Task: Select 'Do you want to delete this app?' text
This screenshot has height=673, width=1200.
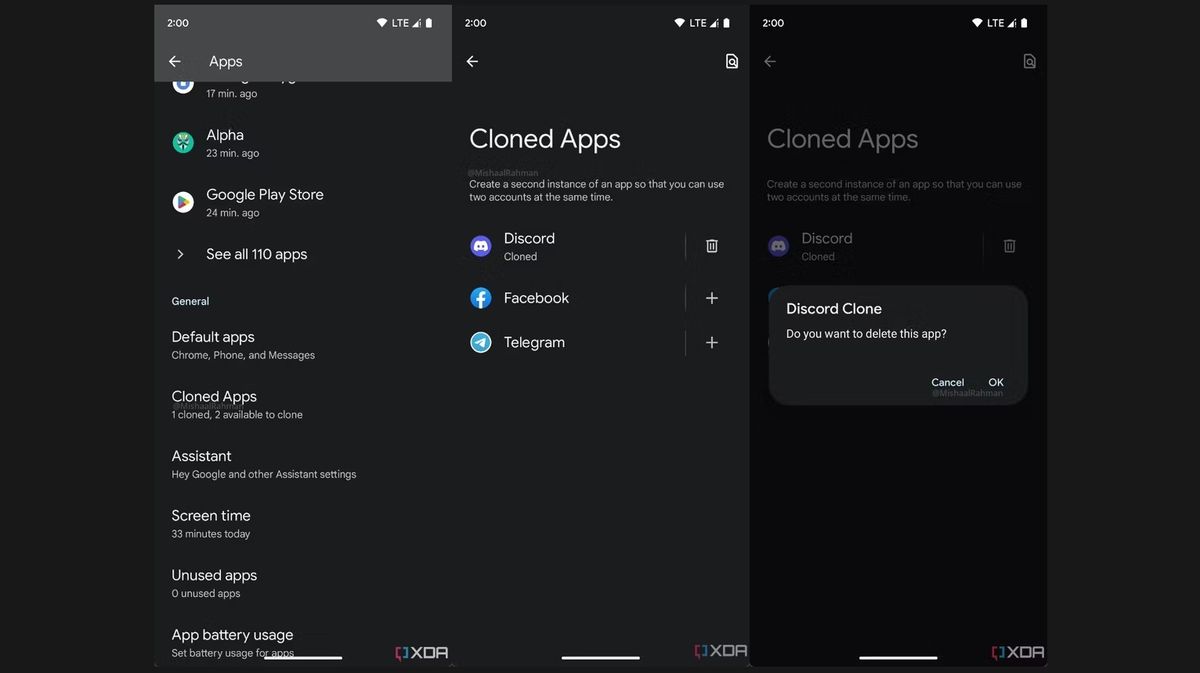Action: (866, 334)
